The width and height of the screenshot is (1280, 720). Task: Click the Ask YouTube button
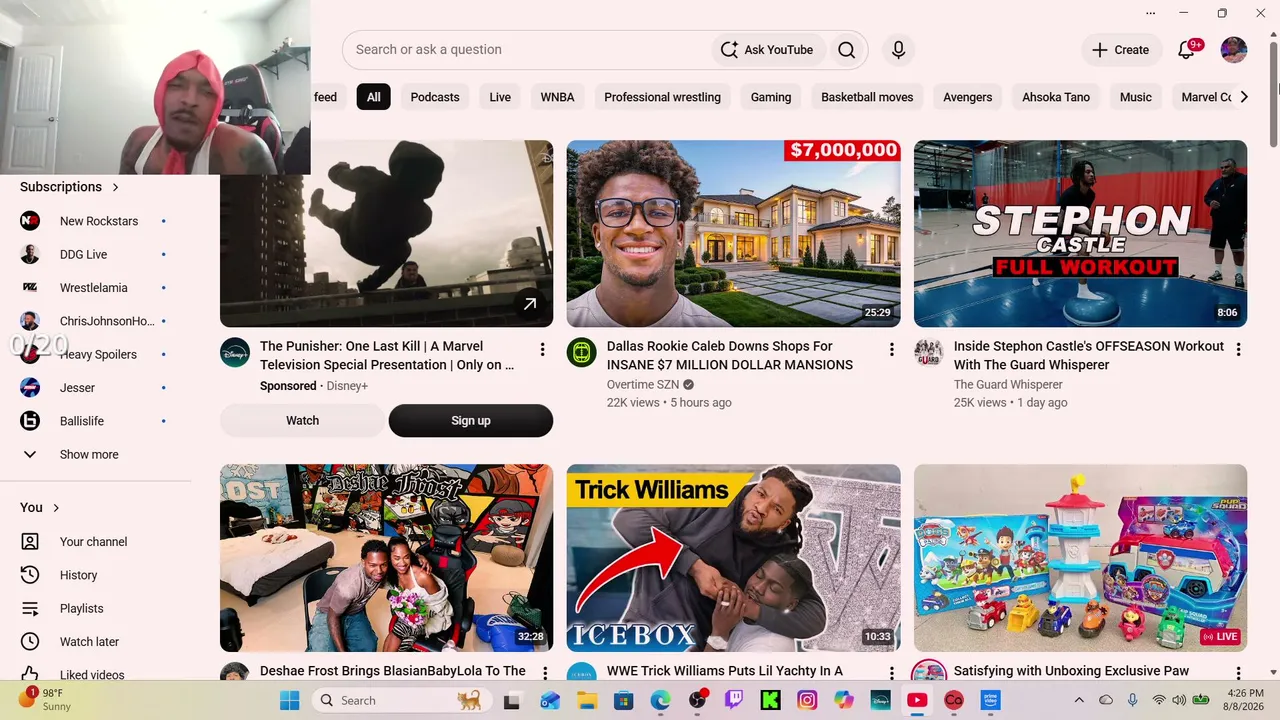pyautogui.click(x=767, y=50)
